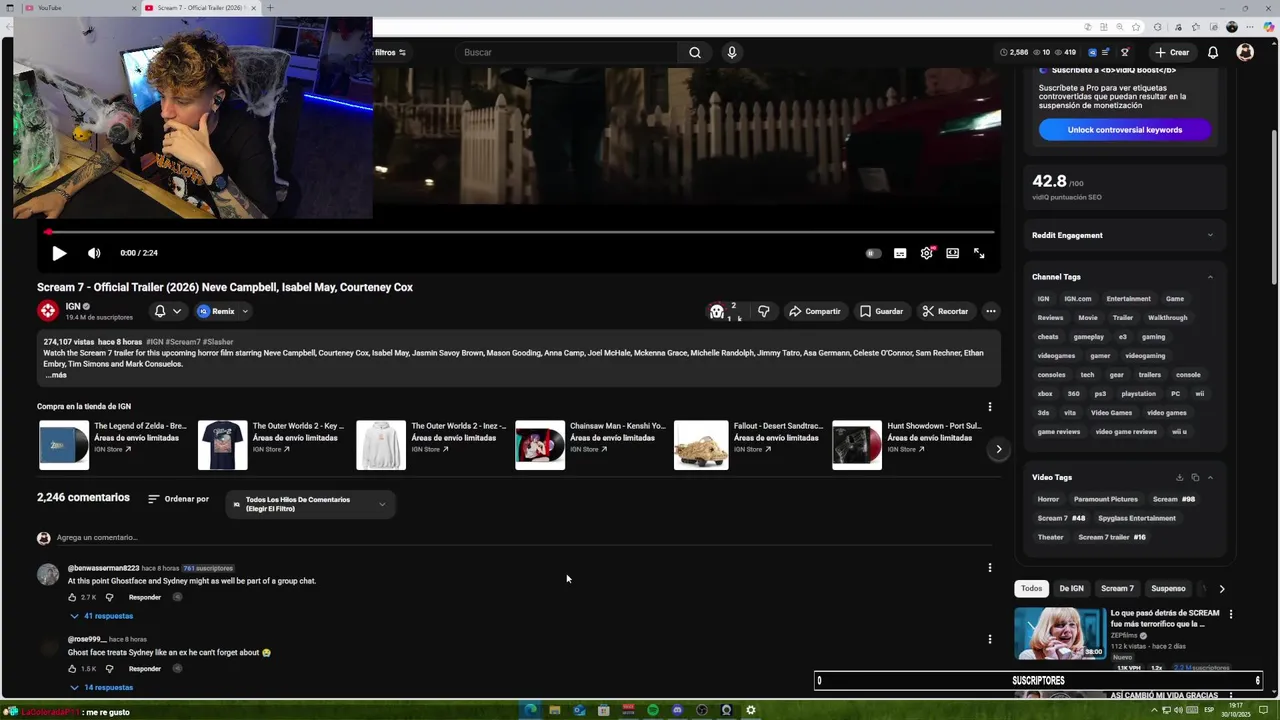Screen dimensions: 1280x720
Task: Play the Scream 7 trailer
Action: click(59, 253)
